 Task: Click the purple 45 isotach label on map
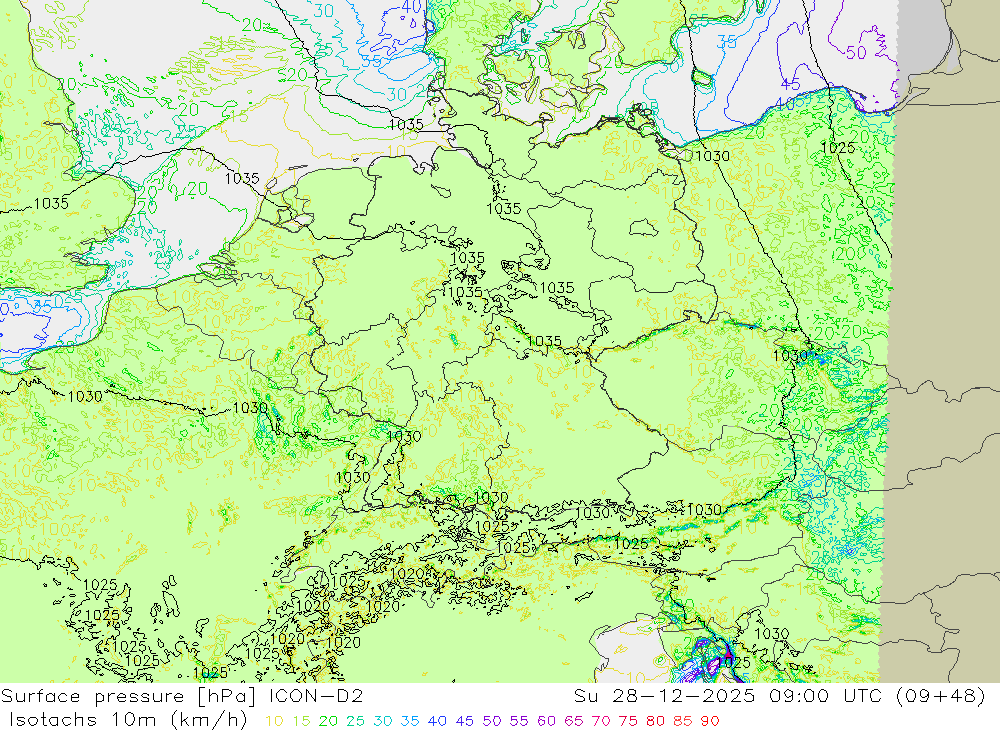coord(790,84)
